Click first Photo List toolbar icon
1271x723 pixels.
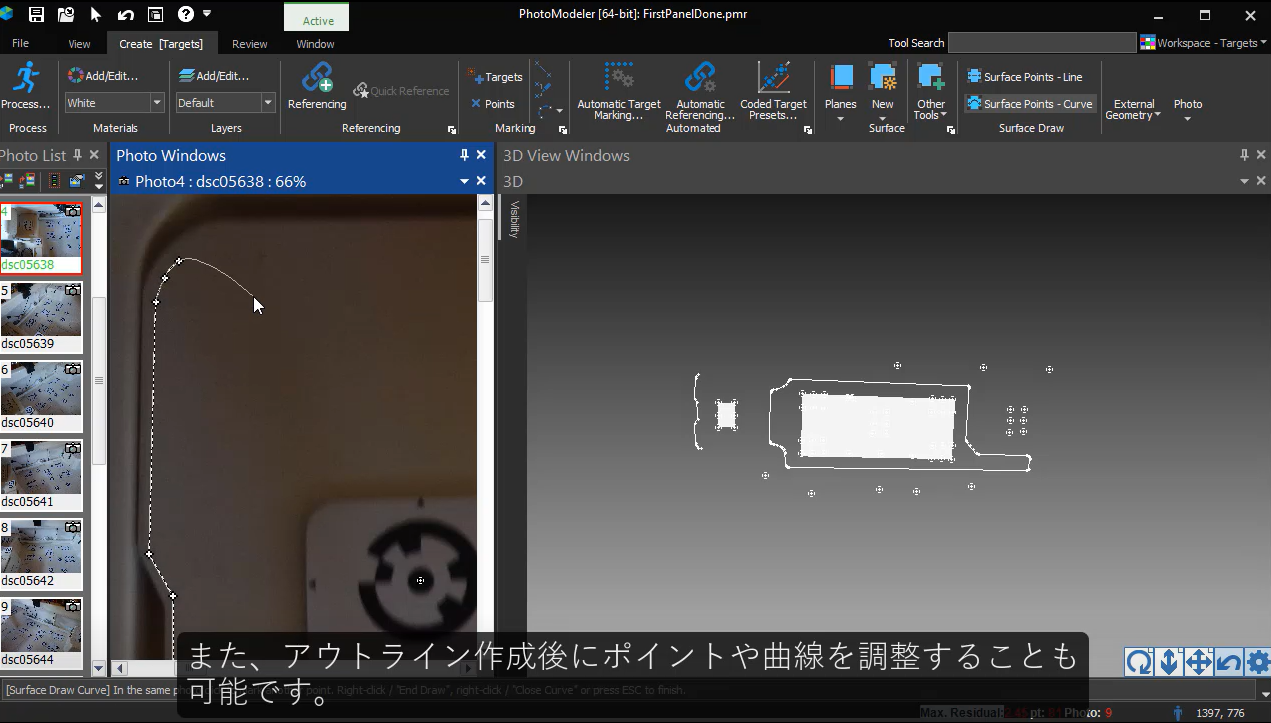(x=6, y=181)
